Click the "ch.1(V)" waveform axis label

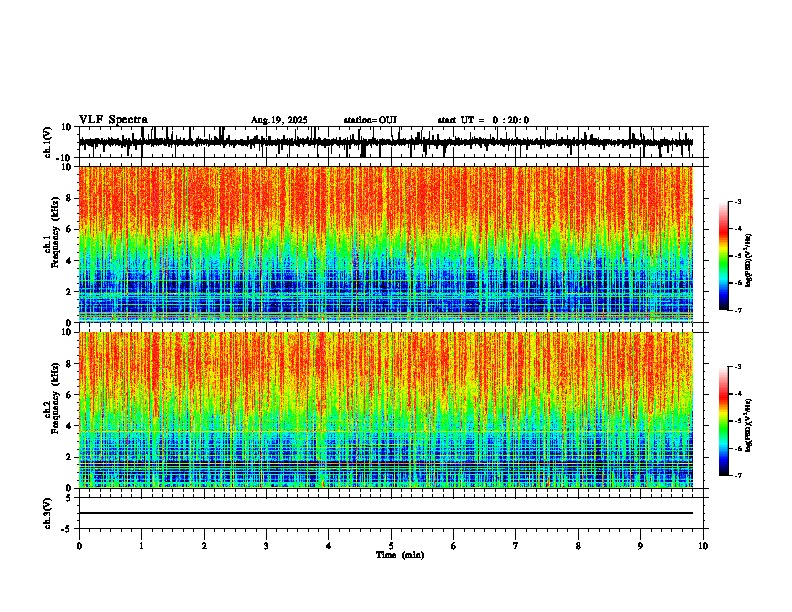coord(48,142)
